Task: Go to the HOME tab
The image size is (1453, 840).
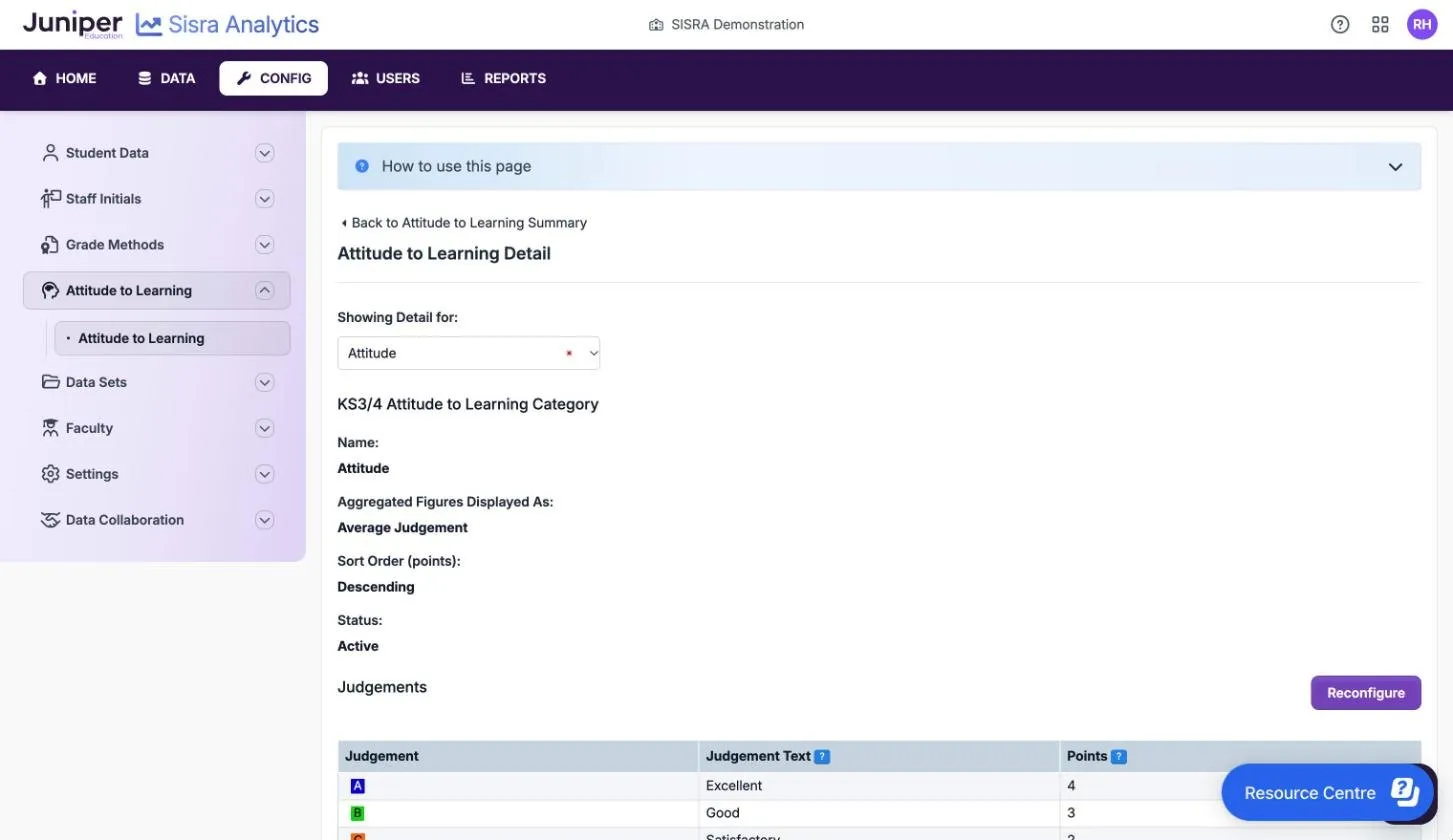Action: tap(65, 78)
